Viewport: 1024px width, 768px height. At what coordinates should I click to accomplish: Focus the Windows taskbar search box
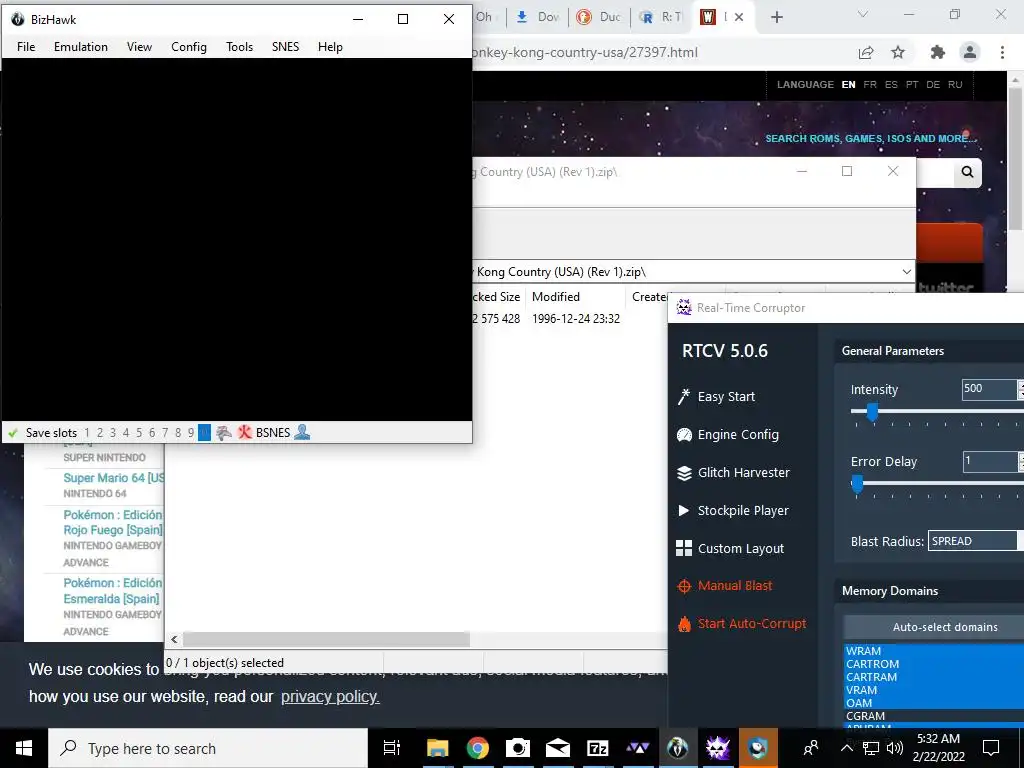tap(208, 748)
